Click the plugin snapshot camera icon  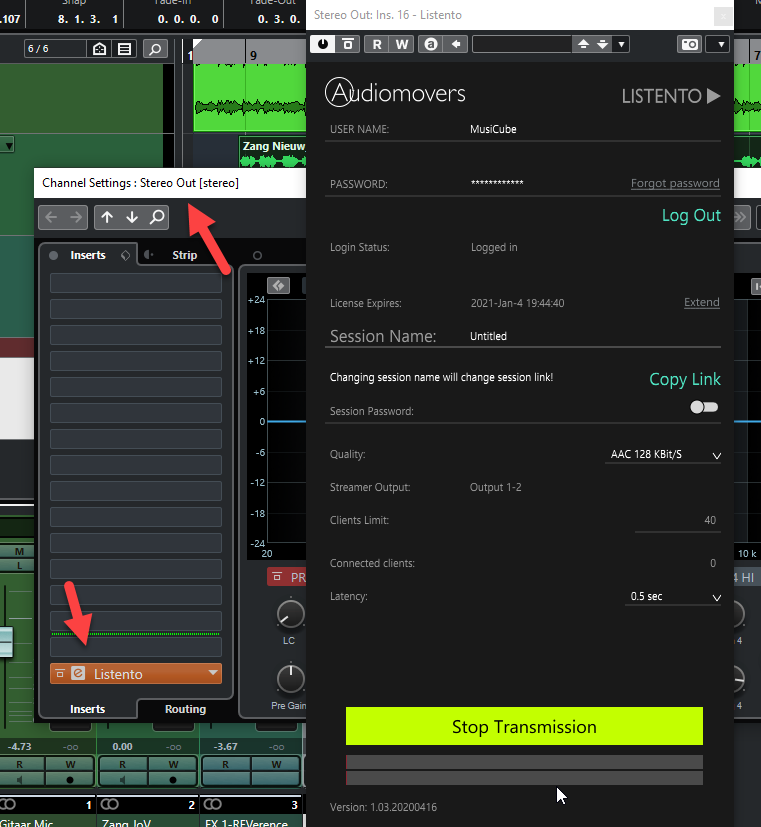pos(690,44)
